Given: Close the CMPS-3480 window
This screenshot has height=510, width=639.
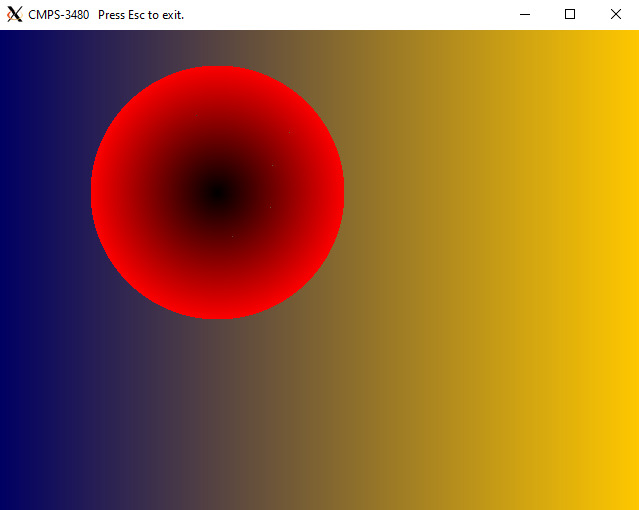Looking at the screenshot, I should pos(616,15).
